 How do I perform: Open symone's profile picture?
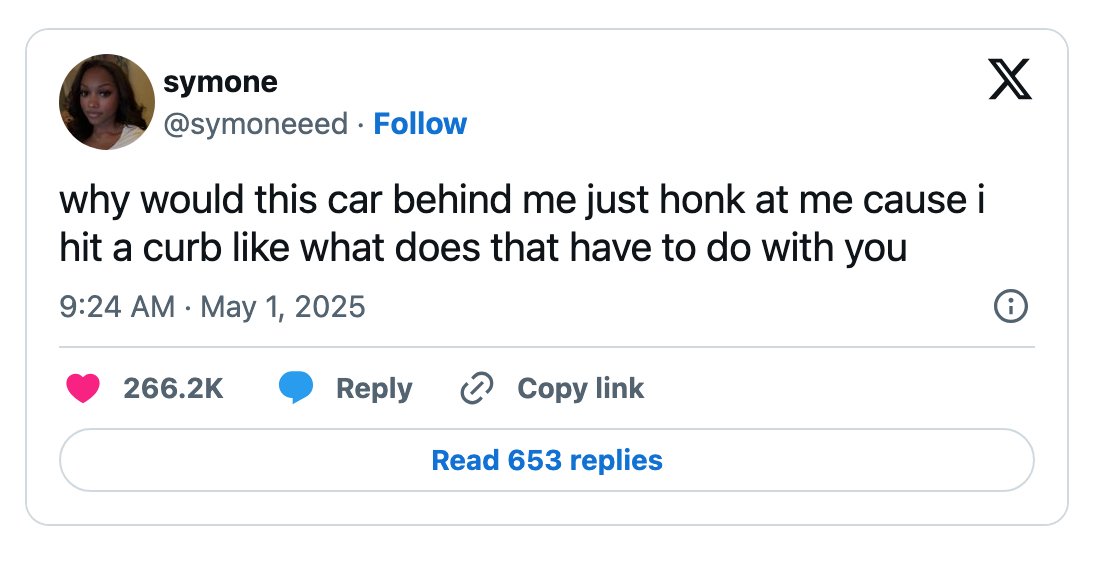pyautogui.click(x=107, y=102)
